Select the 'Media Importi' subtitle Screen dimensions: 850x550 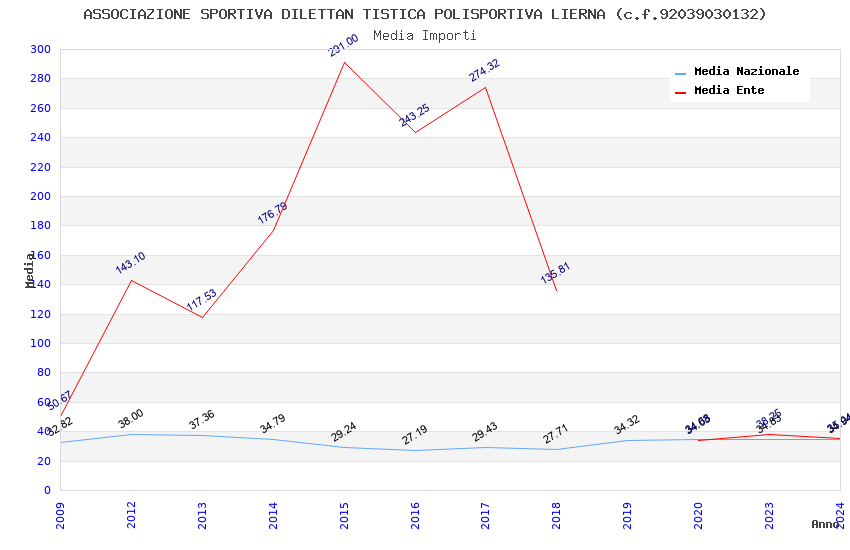pyautogui.click(x=425, y=36)
